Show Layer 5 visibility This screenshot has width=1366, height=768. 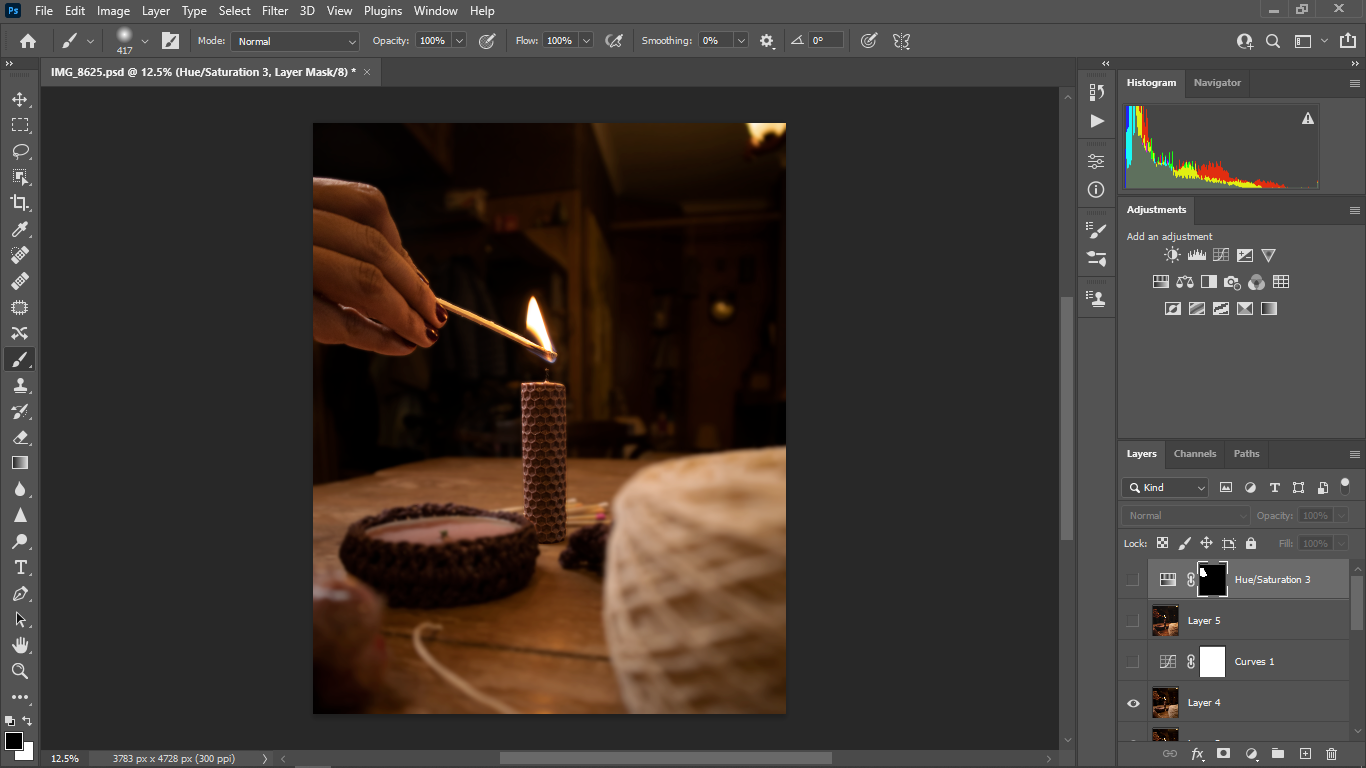pyautogui.click(x=1132, y=620)
